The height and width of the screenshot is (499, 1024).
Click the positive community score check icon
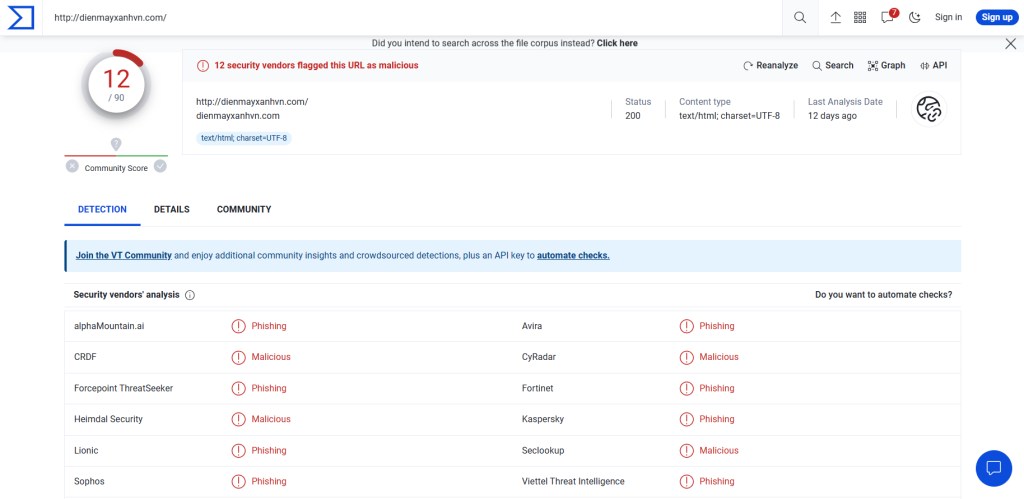pyautogui.click(x=160, y=166)
